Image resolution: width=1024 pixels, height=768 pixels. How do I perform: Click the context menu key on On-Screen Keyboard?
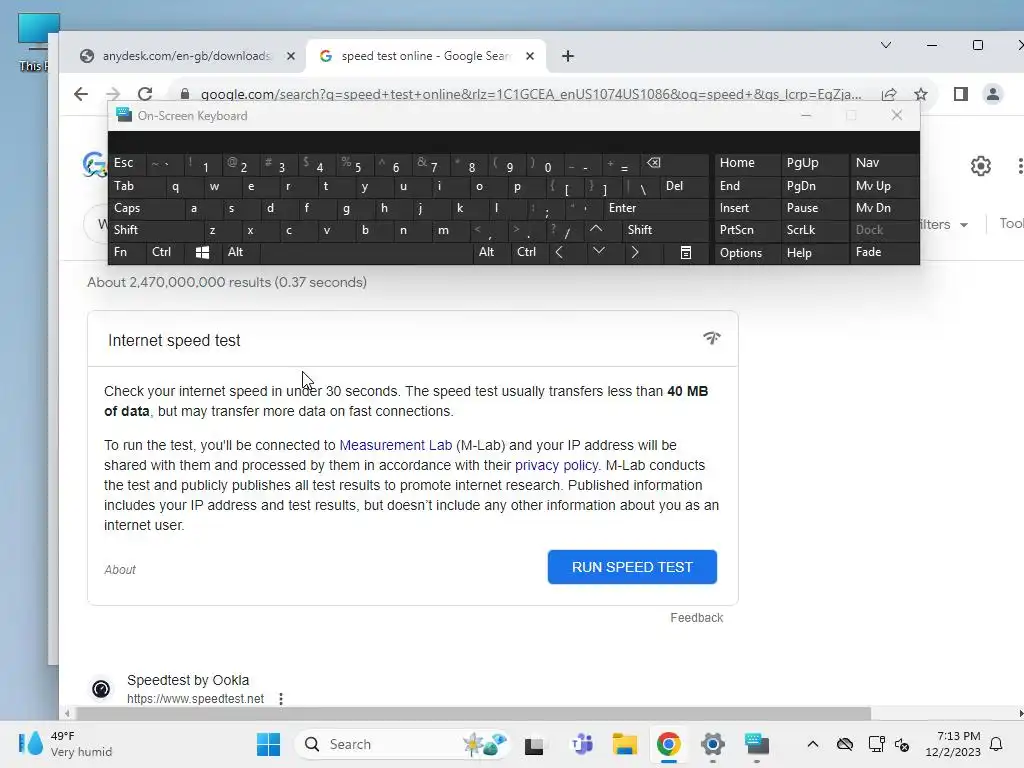[x=686, y=253]
